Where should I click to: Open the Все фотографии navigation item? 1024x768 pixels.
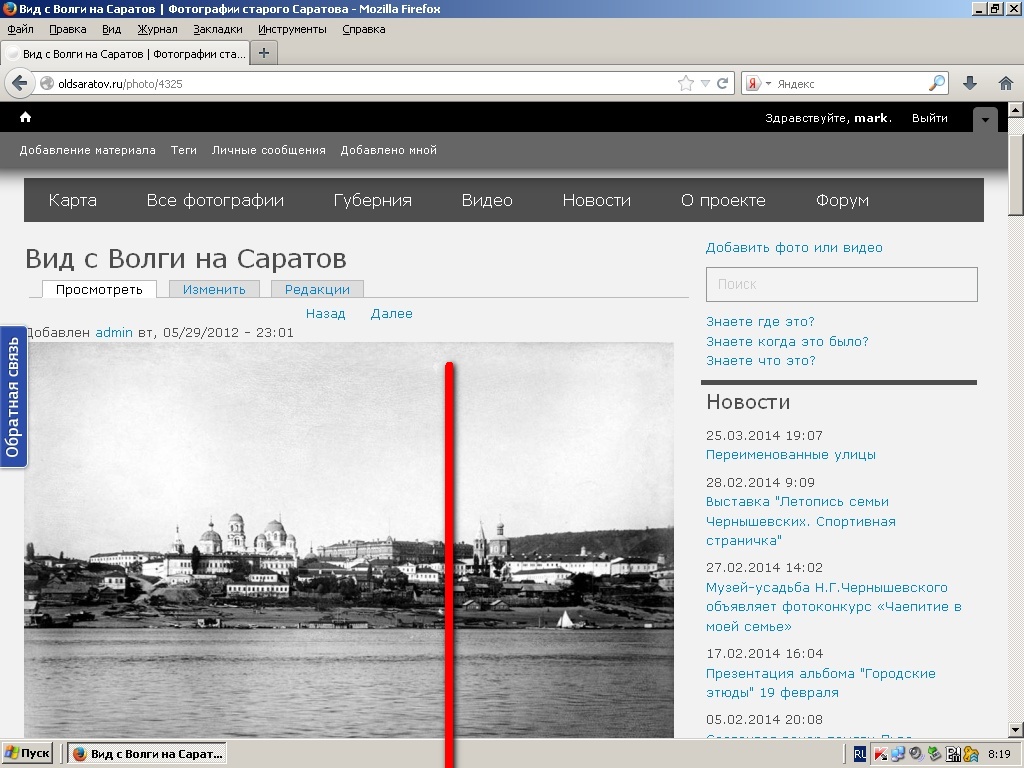(215, 200)
